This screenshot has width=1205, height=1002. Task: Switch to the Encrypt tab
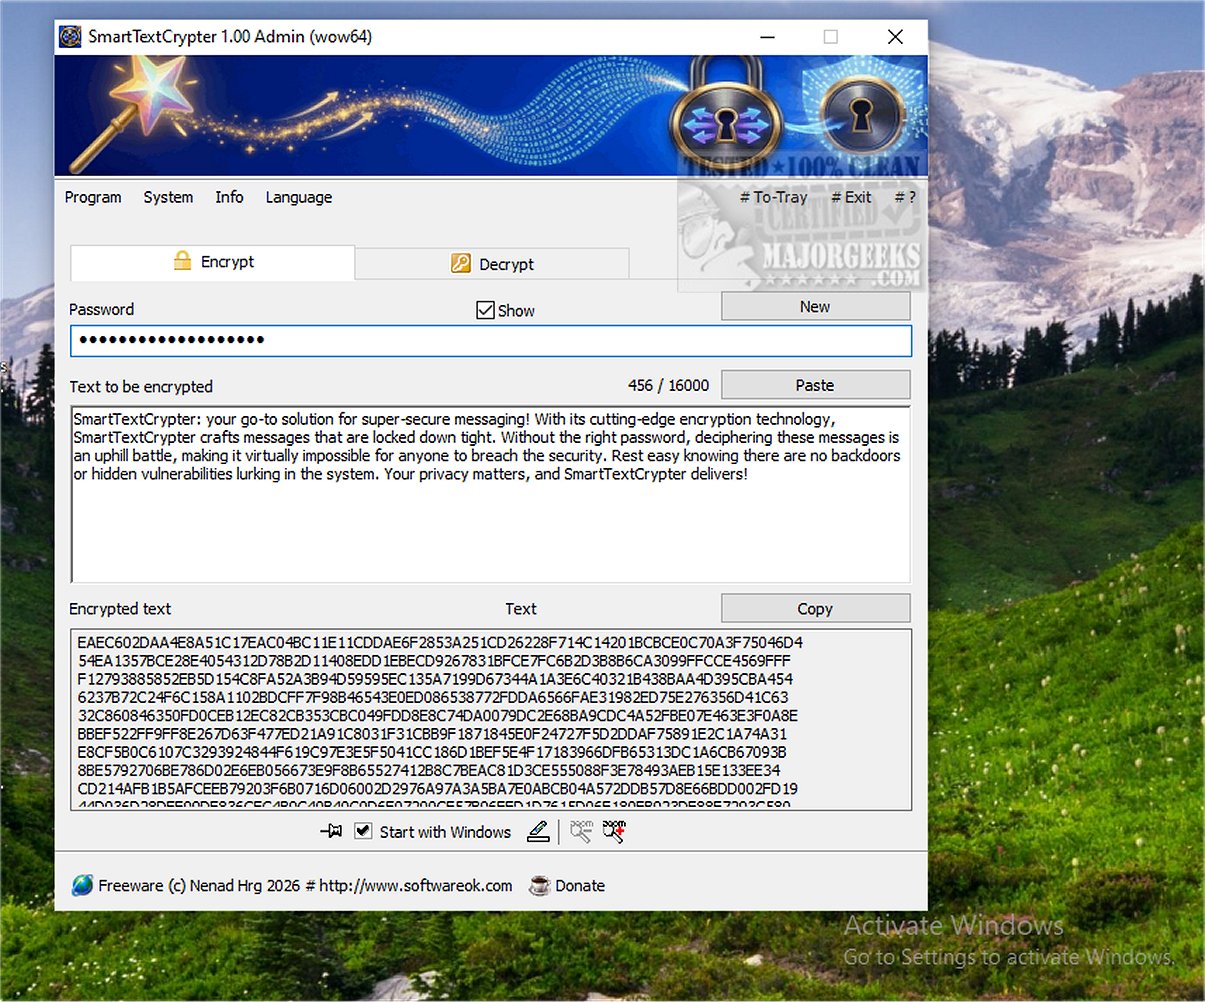tap(212, 262)
